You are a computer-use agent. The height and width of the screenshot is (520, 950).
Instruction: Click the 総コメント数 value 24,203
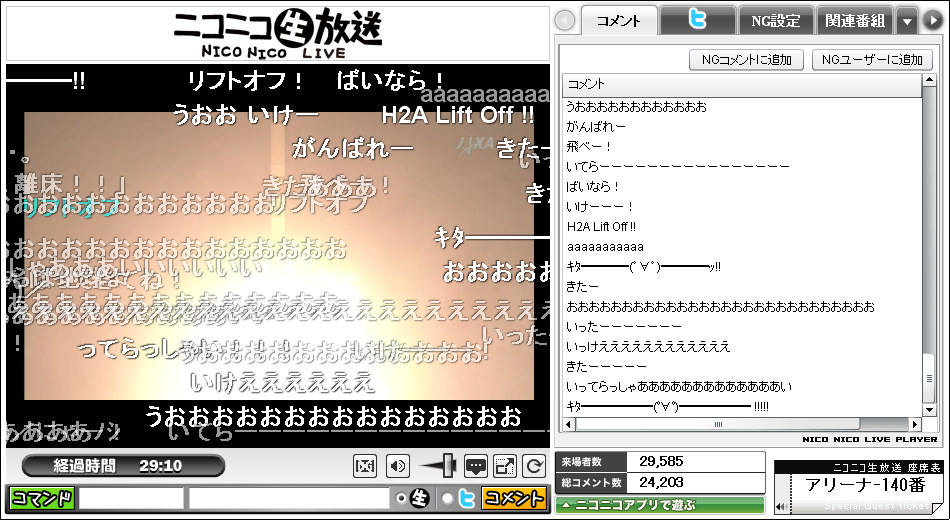pos(661,482)
